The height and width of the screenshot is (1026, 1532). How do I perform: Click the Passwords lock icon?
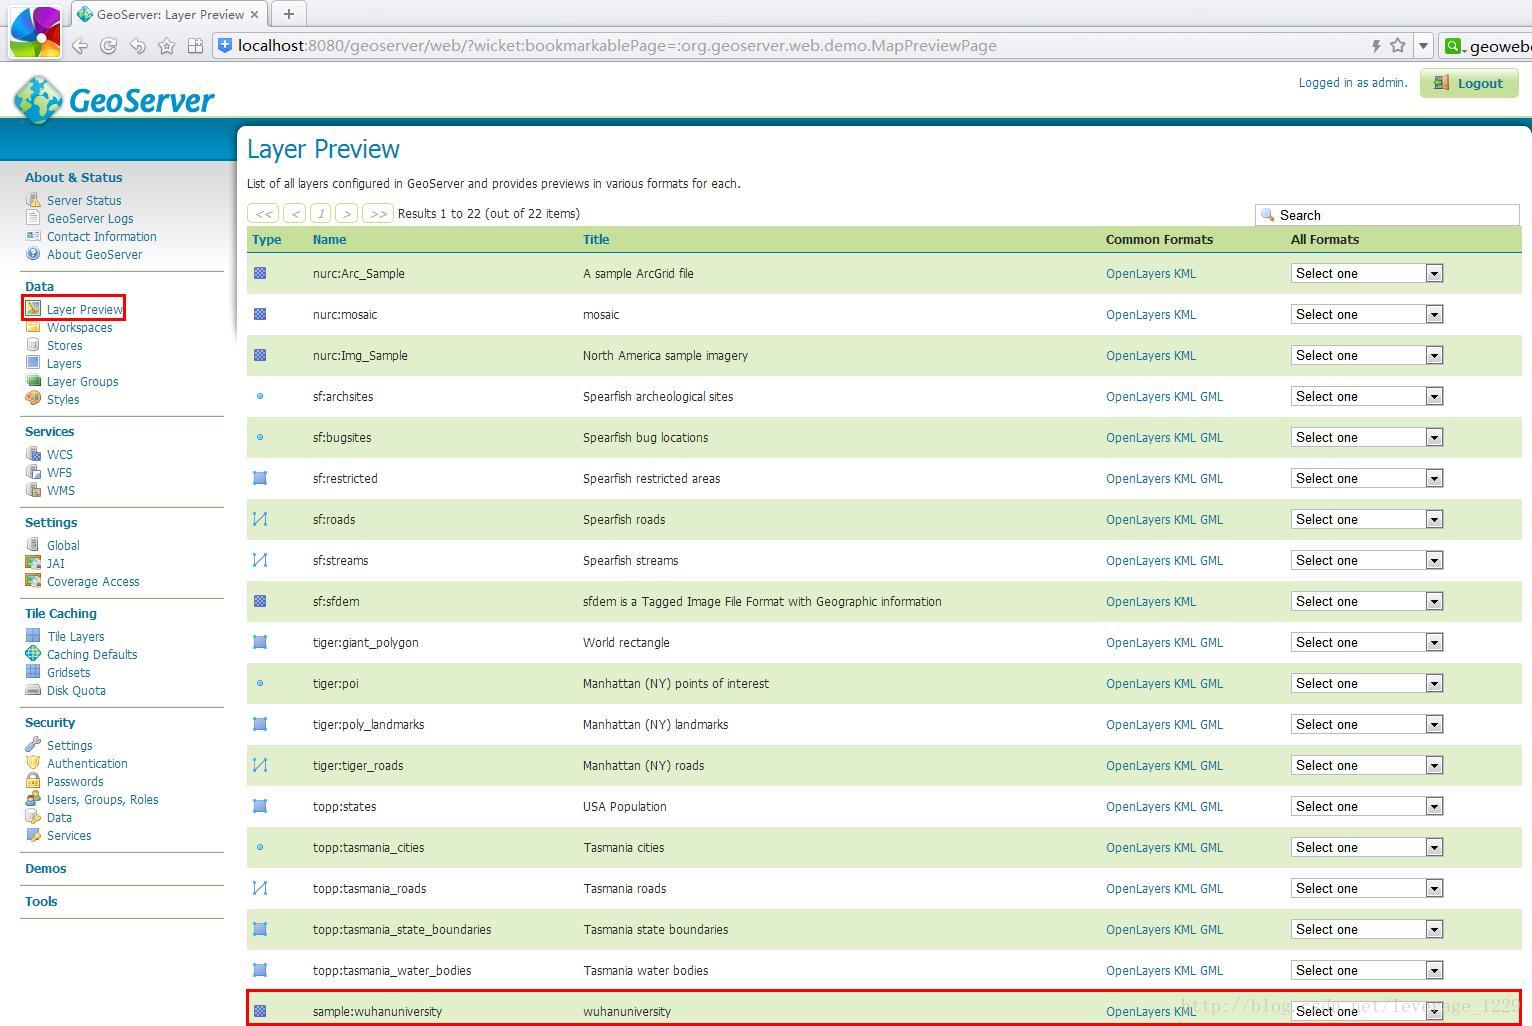tap(33, 781)
